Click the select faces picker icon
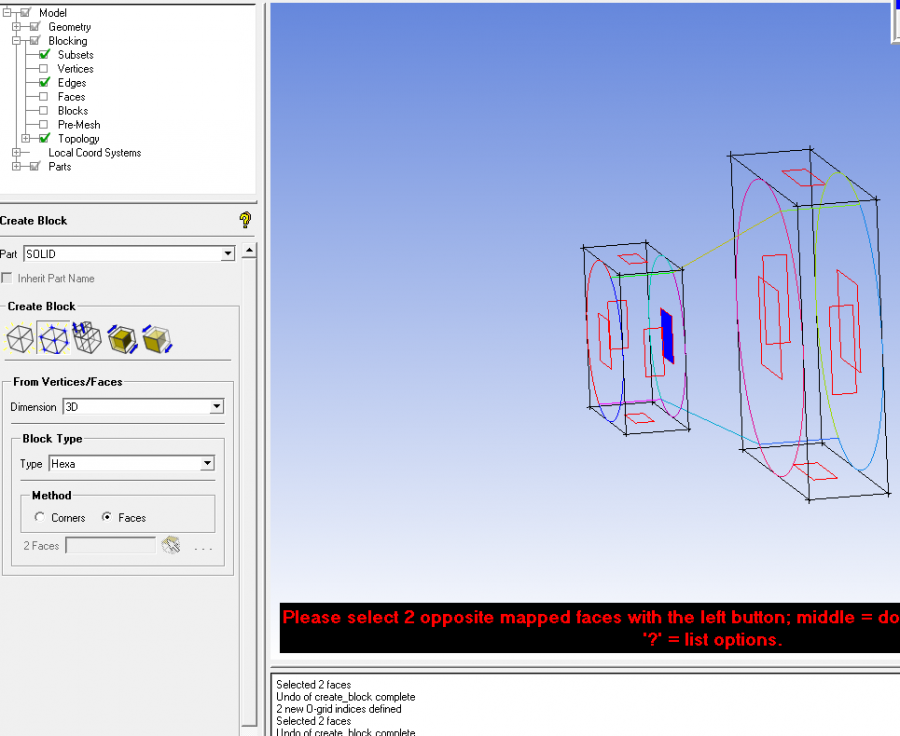 pyautogui.click(x=170, y=545)
